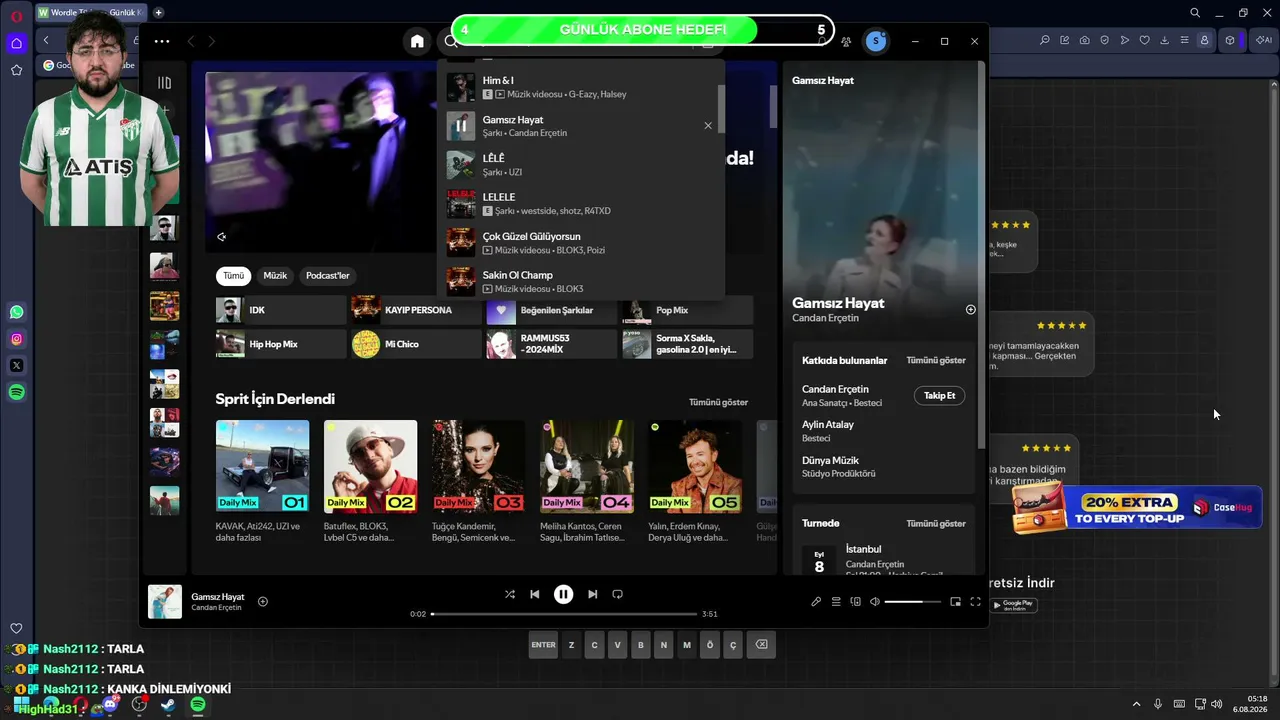Switch to the Wordle browser tab
This screenshot has height=720, width=1280.
(x=91, y=13)
